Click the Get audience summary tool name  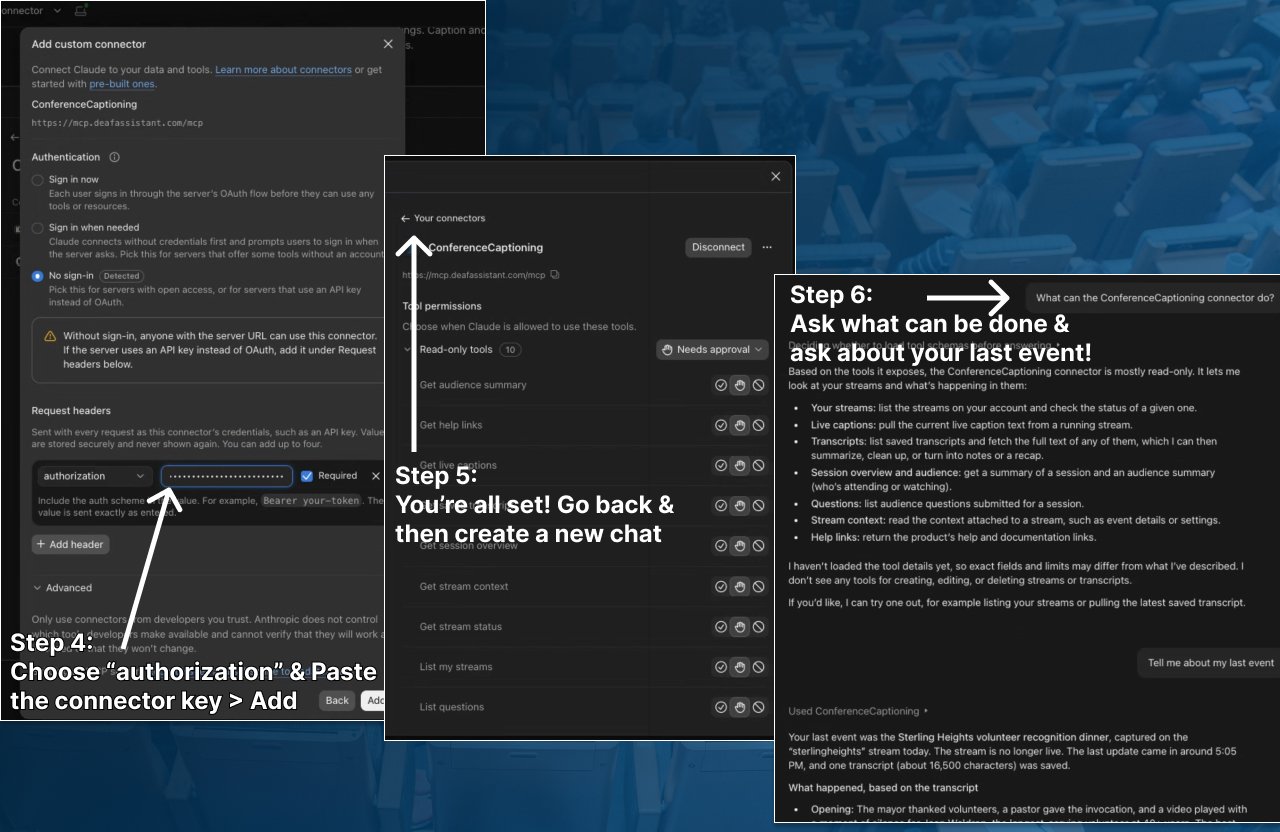point(473,385)
